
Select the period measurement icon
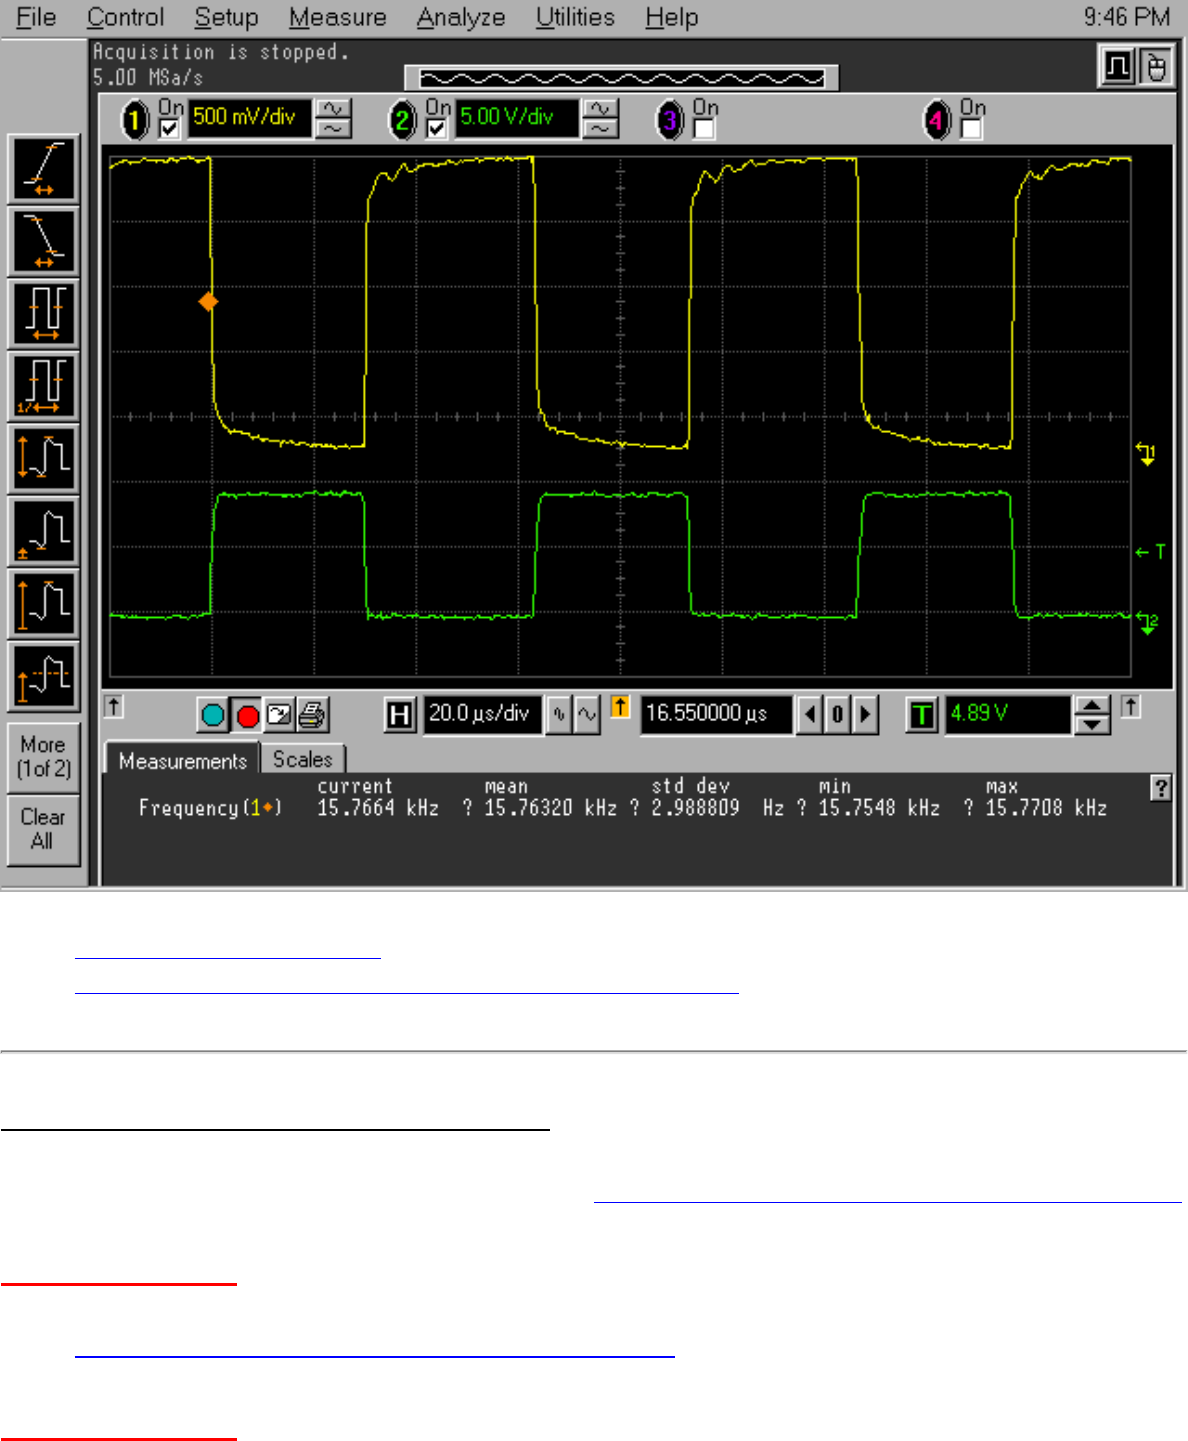(x=44, y=313)
